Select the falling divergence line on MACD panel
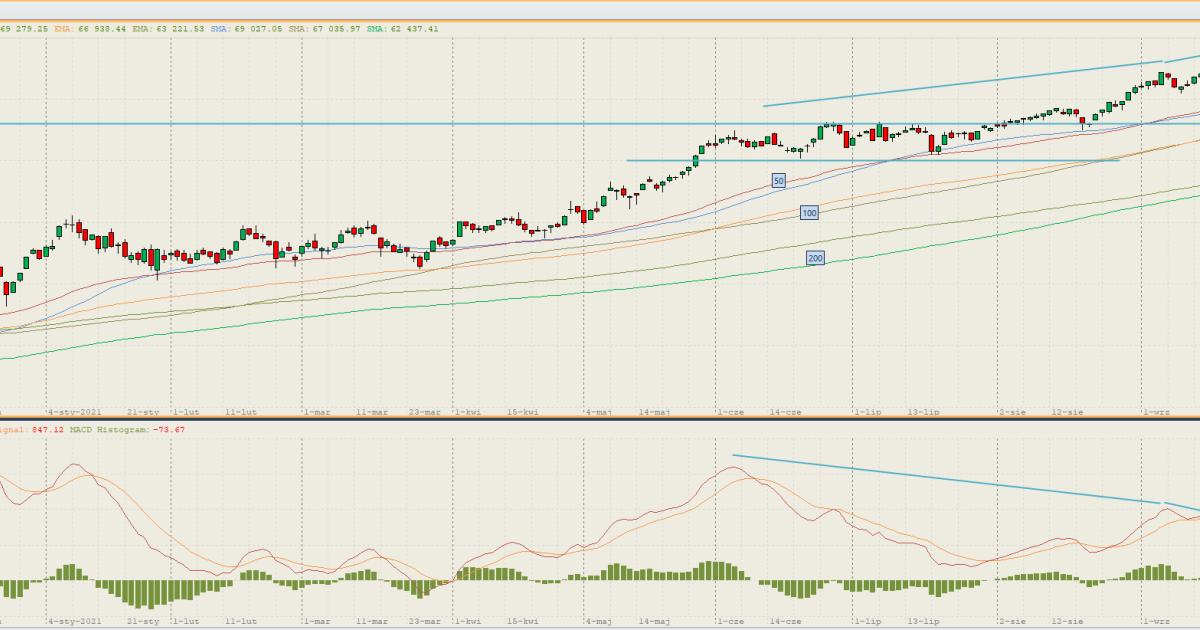The width and height of the screenshot is (1200, 630). tap(940, 478)
